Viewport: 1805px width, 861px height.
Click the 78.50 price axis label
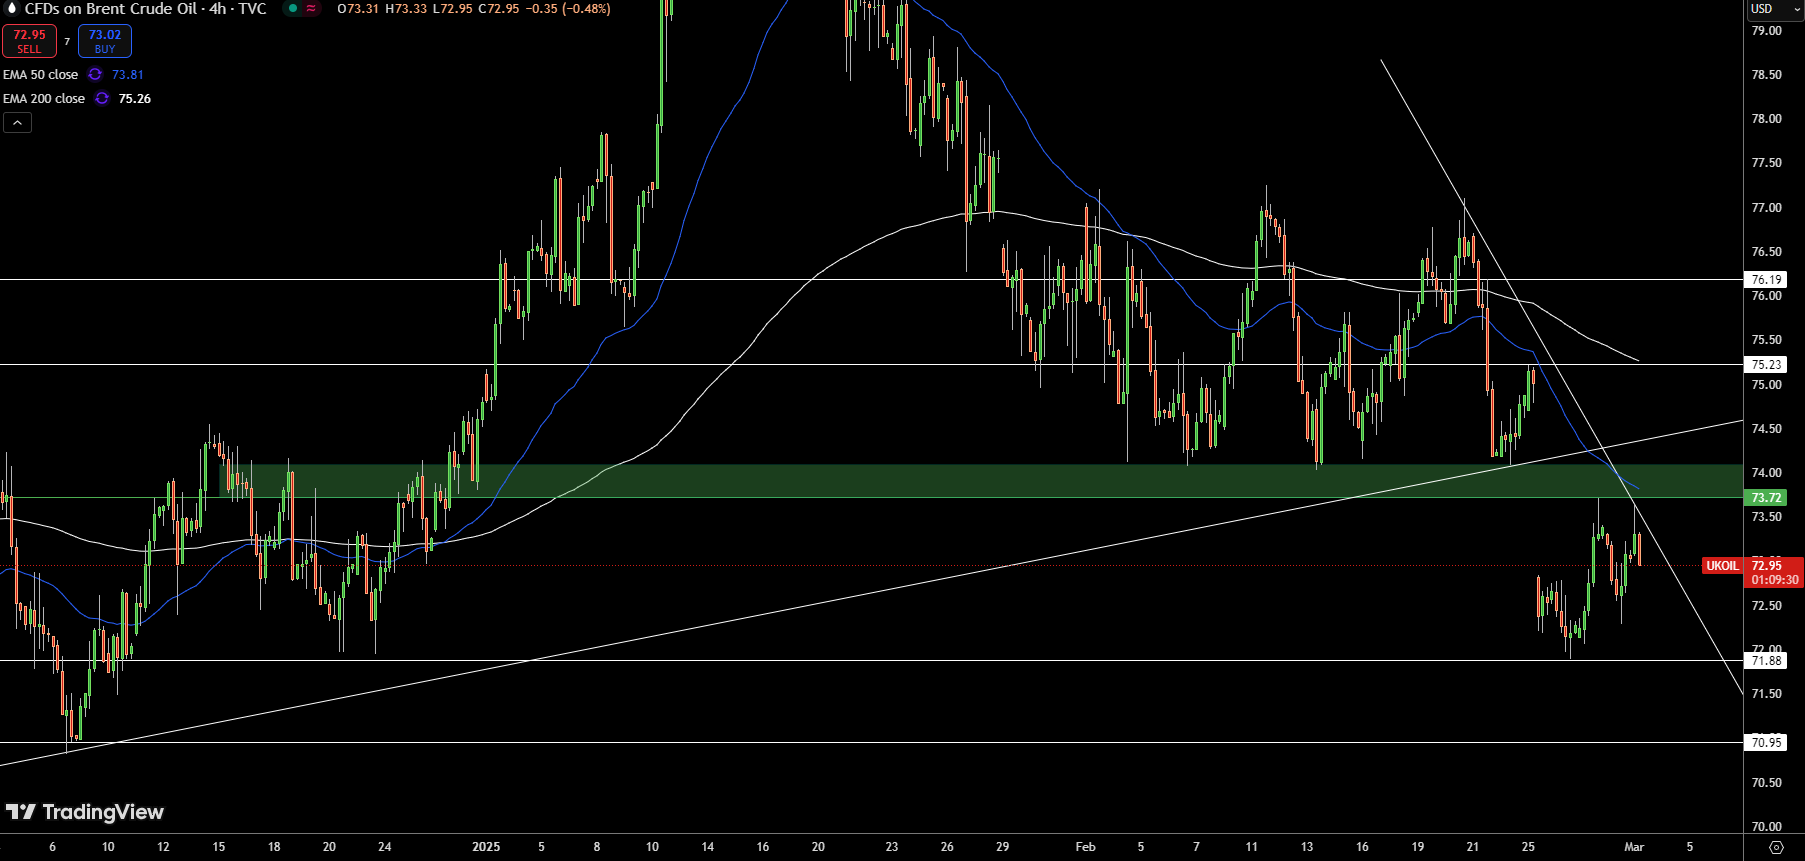[x=1767, y=75]
